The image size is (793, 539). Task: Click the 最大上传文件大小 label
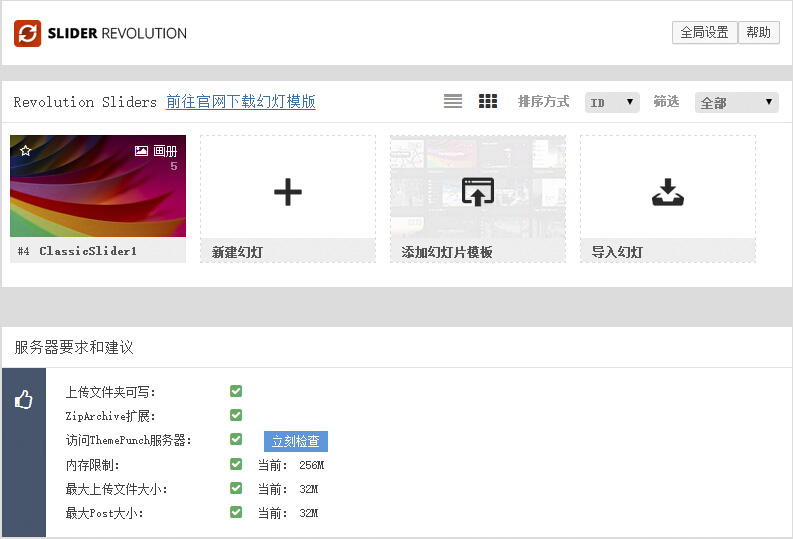116,489
